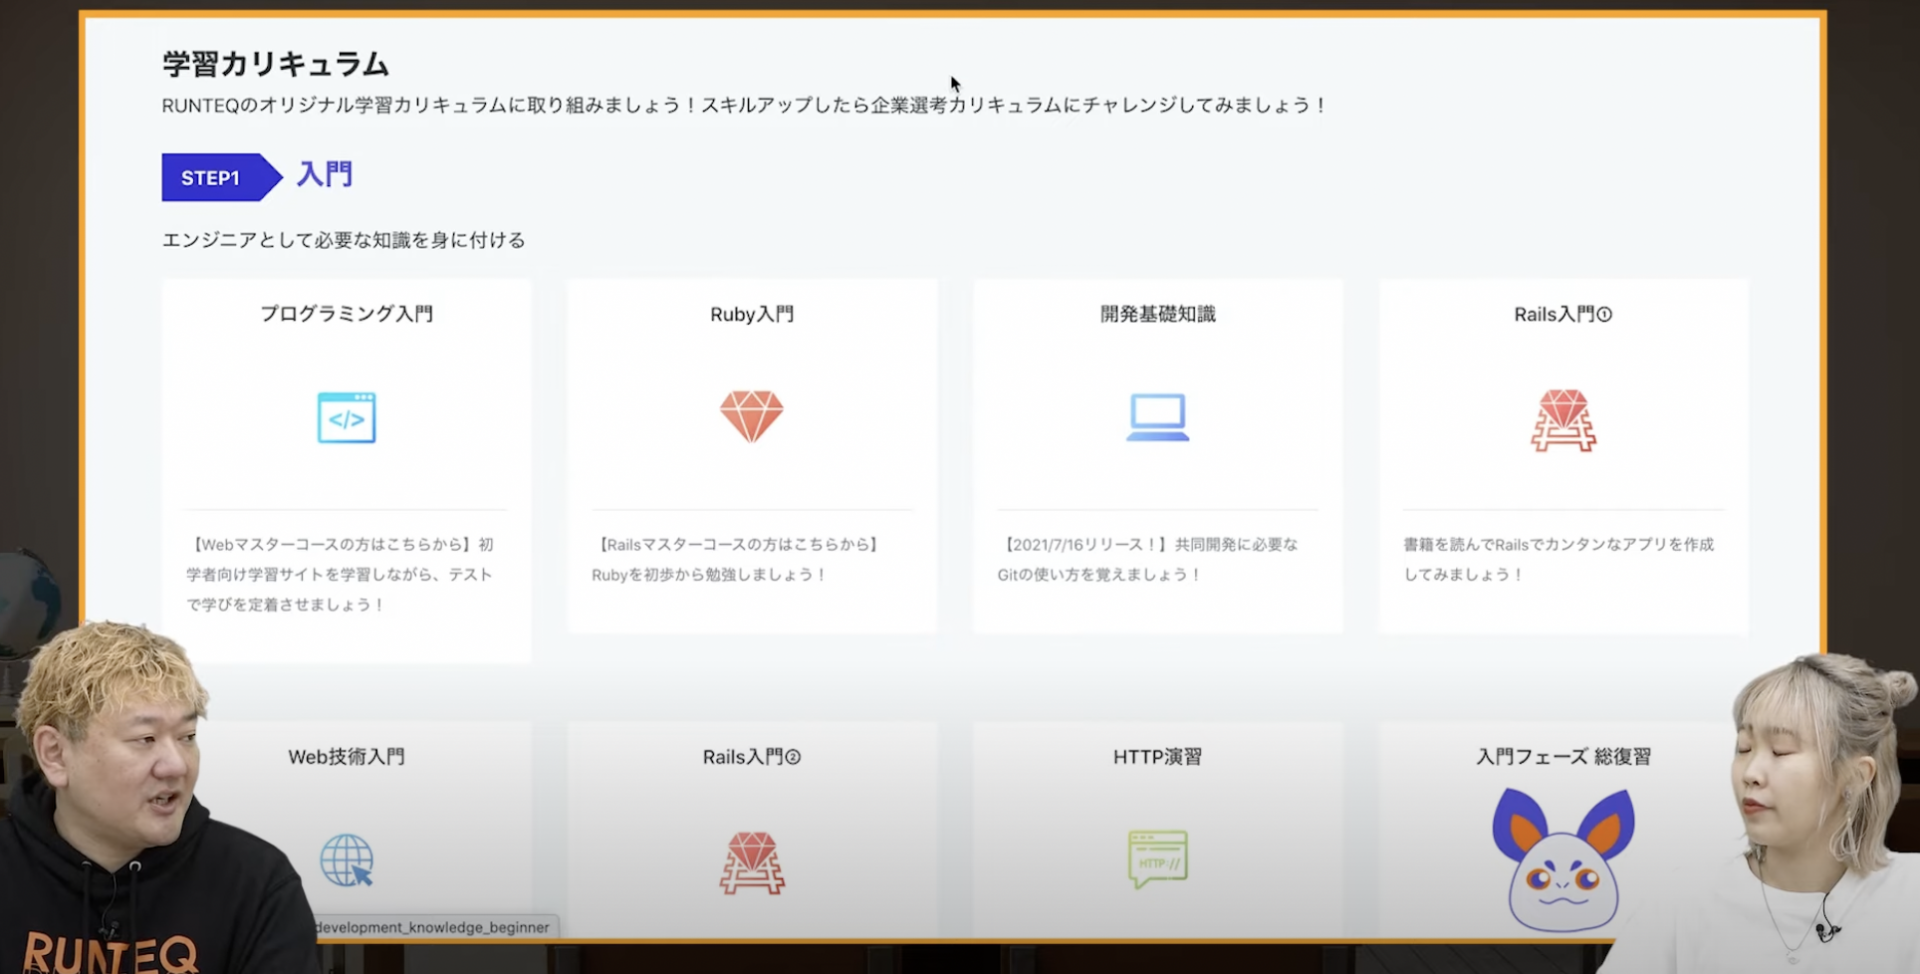
Task: Open the Rails入門② course title
Action: click(752, 757)
